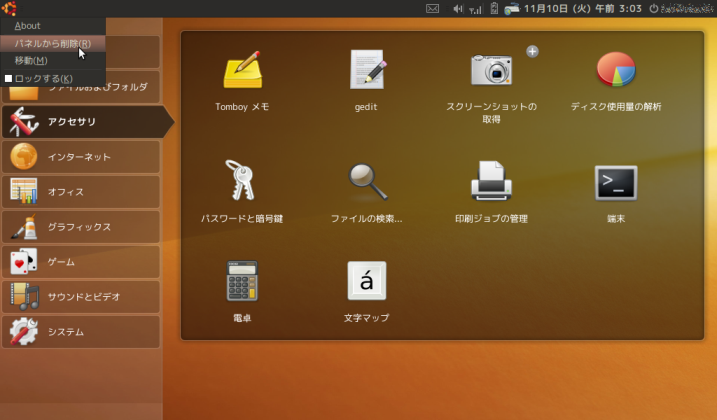This screenshot has width=717, height=420.
Task: Switch to the システム category
Action: (x=81, y=332)
